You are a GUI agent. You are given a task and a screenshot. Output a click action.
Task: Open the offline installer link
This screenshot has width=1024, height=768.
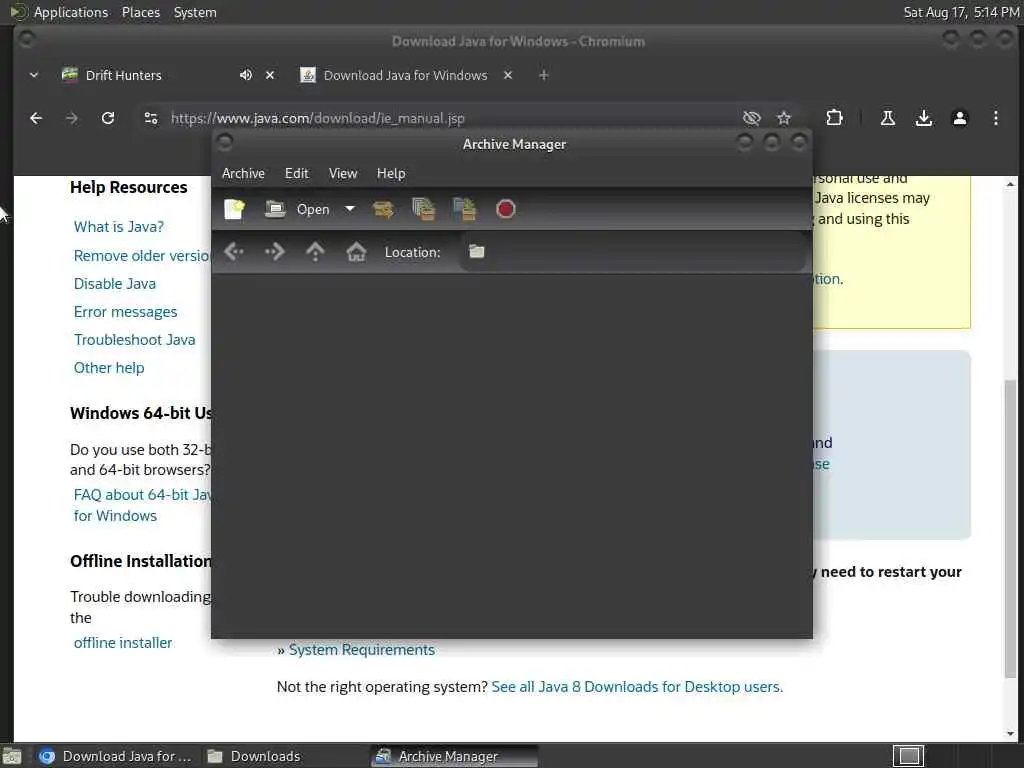(x=123, y=643)
